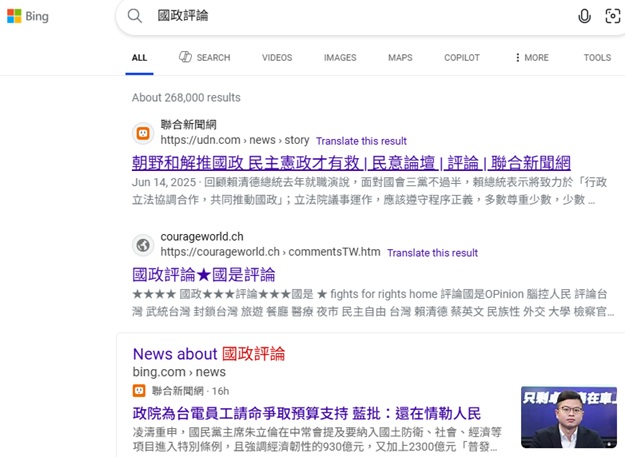
Task: Click the magnifying glass search icon
Action: tap(135, 16)
